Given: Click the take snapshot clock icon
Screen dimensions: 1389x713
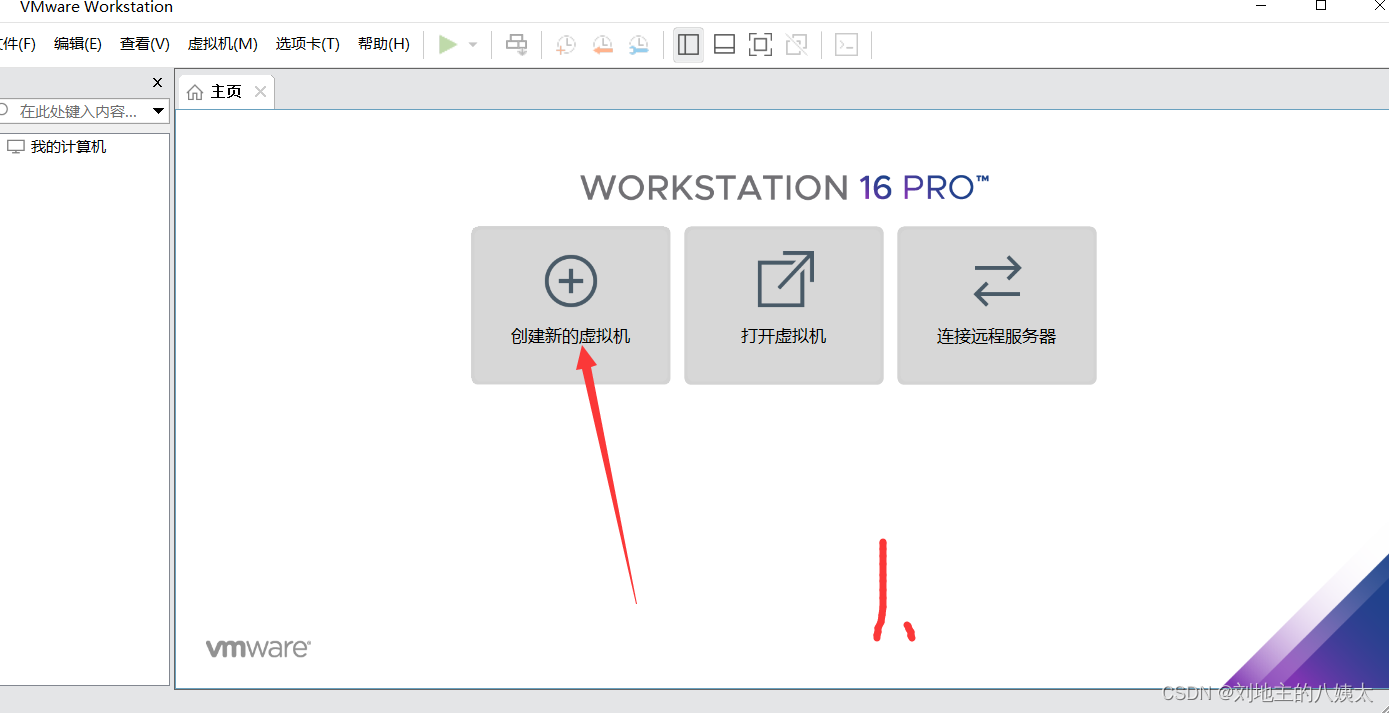Looking at the screenshot, I should coord(566,44).
